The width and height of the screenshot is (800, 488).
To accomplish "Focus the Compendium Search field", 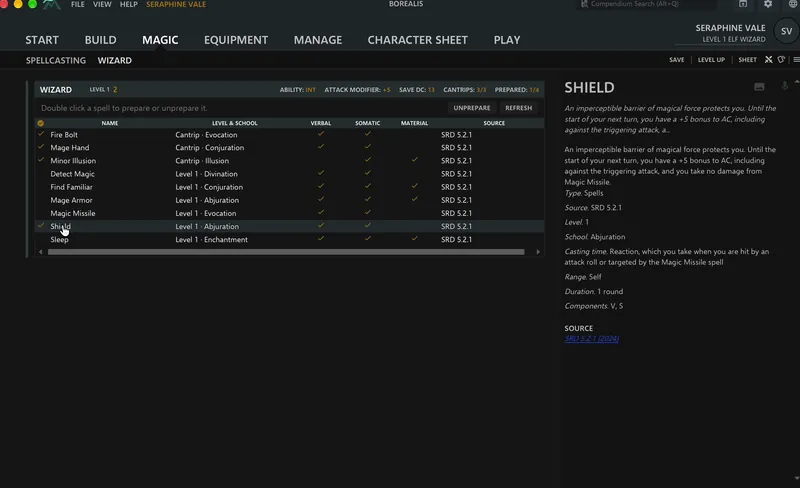I will (x=647, y=4).
